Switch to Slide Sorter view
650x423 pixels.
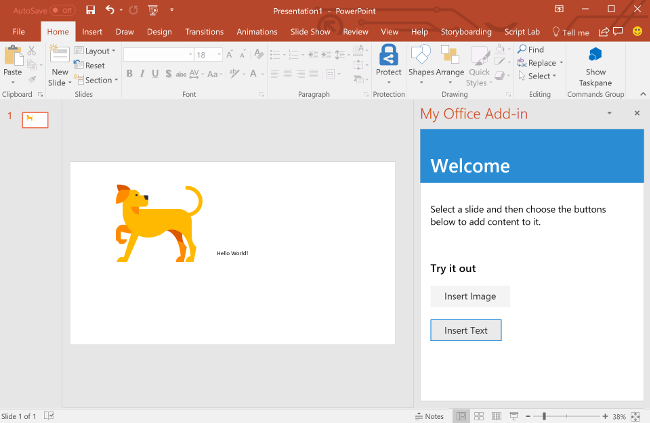point(479,416)
